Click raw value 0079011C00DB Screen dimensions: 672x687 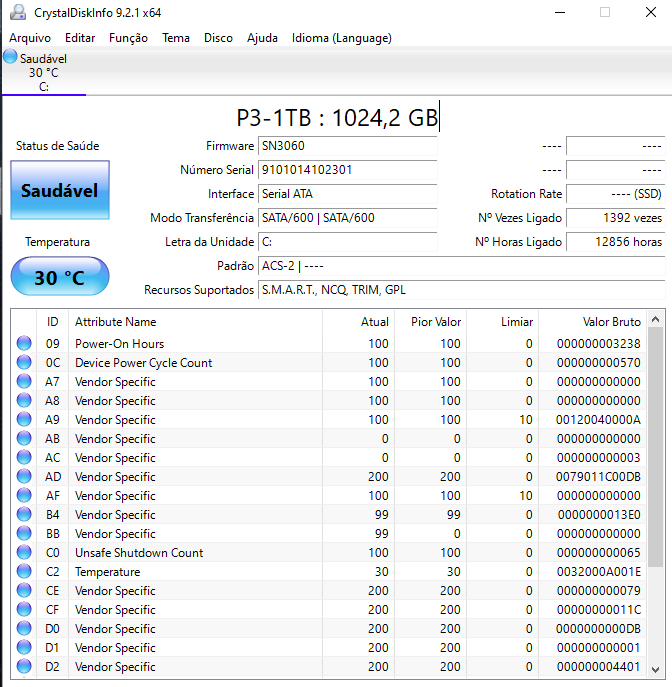[598, 477]
